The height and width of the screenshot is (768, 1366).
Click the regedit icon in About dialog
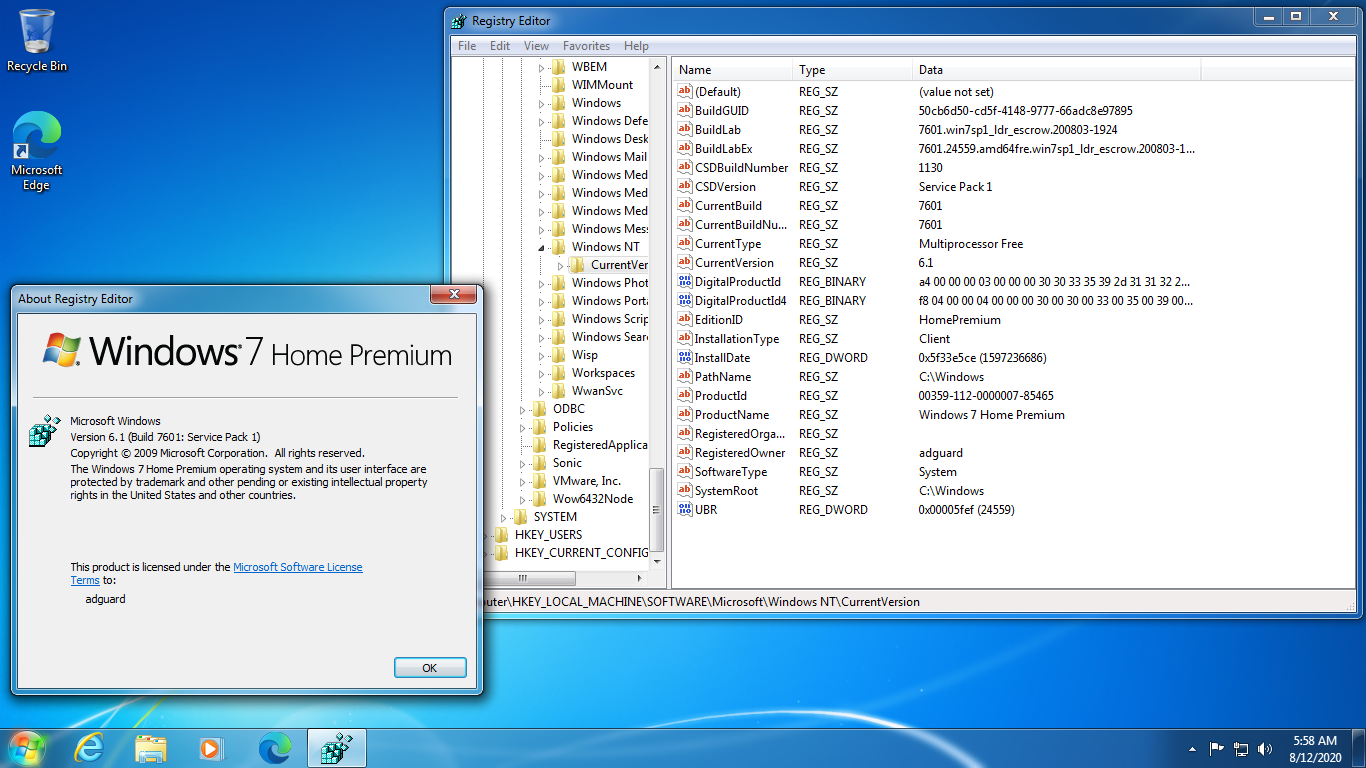(x=43, y=431)
